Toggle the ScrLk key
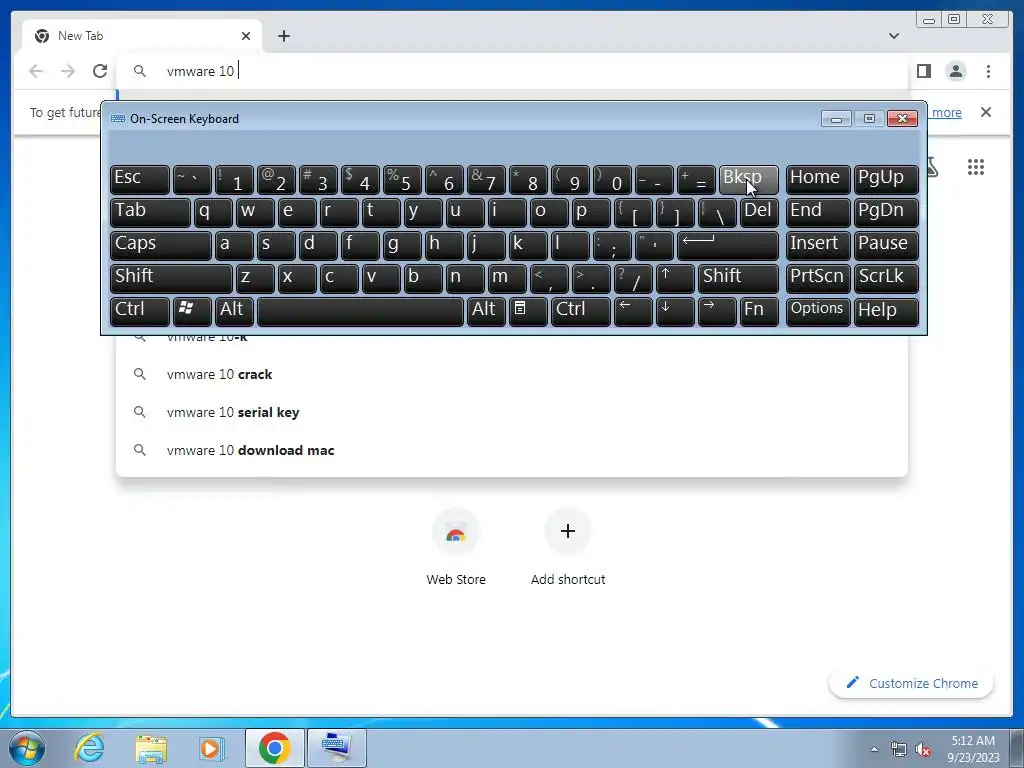1024x768 pixels. coord(886,278)
